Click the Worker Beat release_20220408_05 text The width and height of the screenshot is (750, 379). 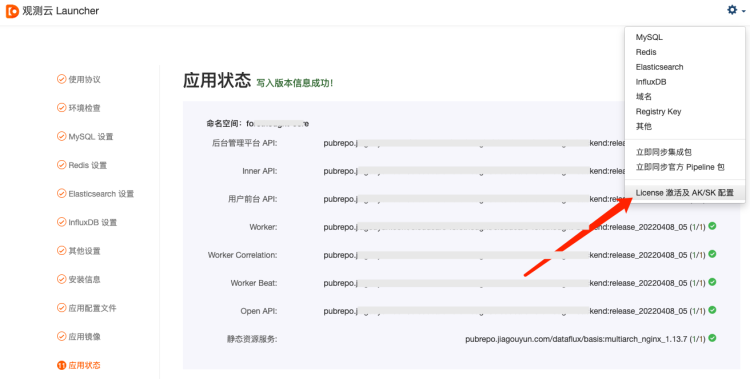(648, 283)
